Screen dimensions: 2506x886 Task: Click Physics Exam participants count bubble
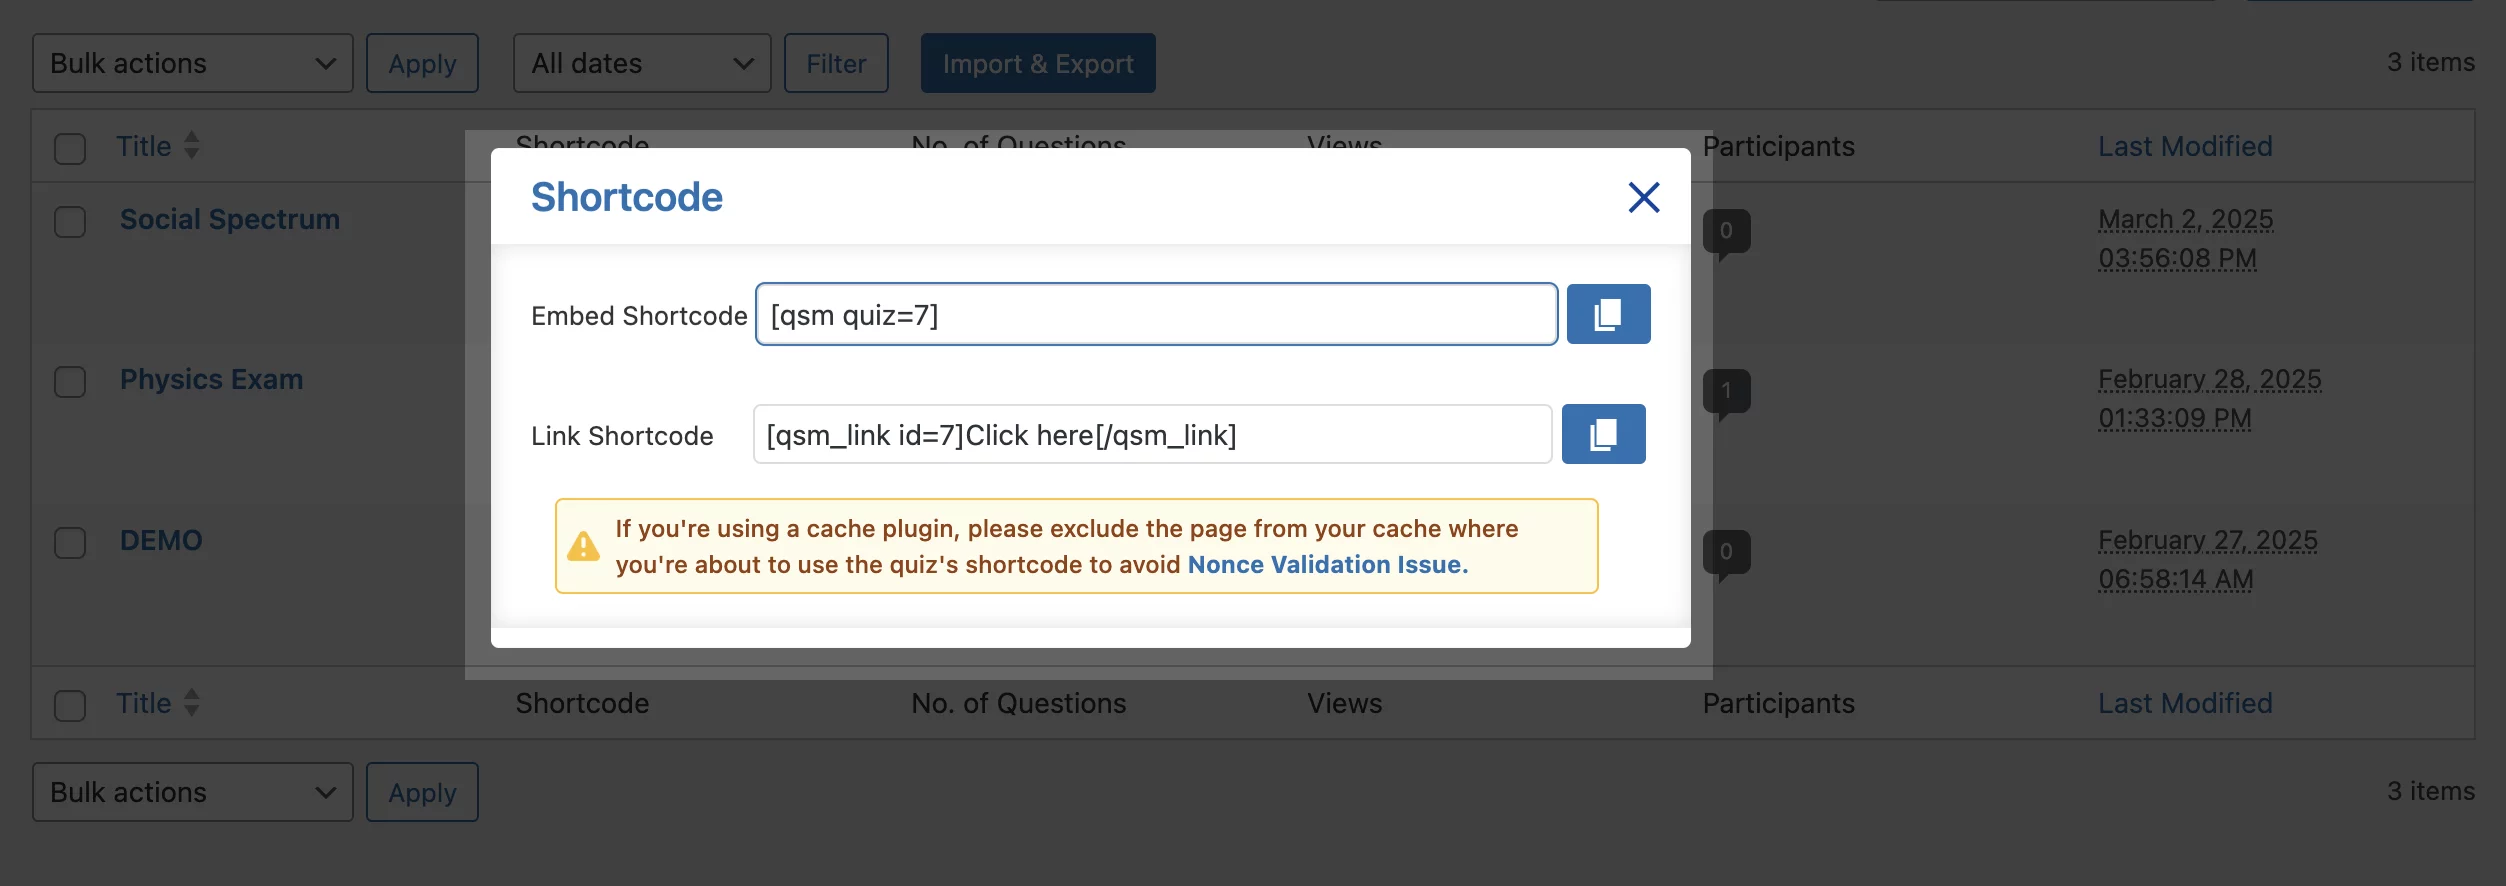[1726, 392]
